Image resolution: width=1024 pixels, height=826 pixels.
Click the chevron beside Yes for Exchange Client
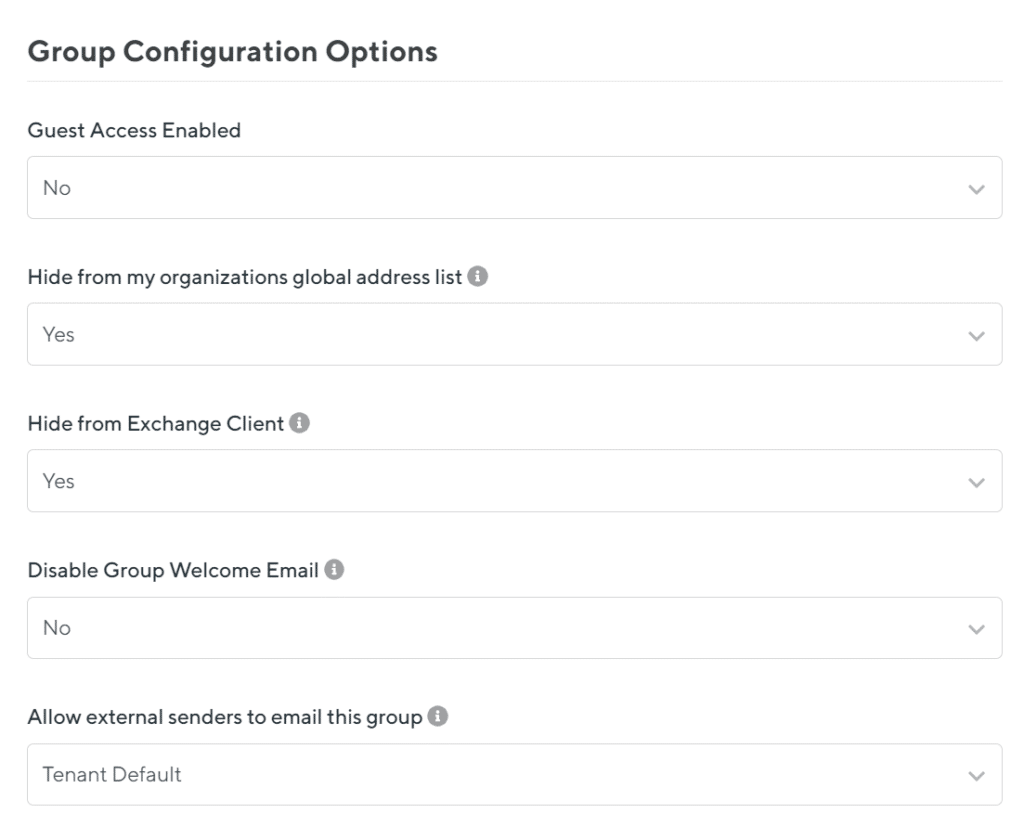click(974, 481)
